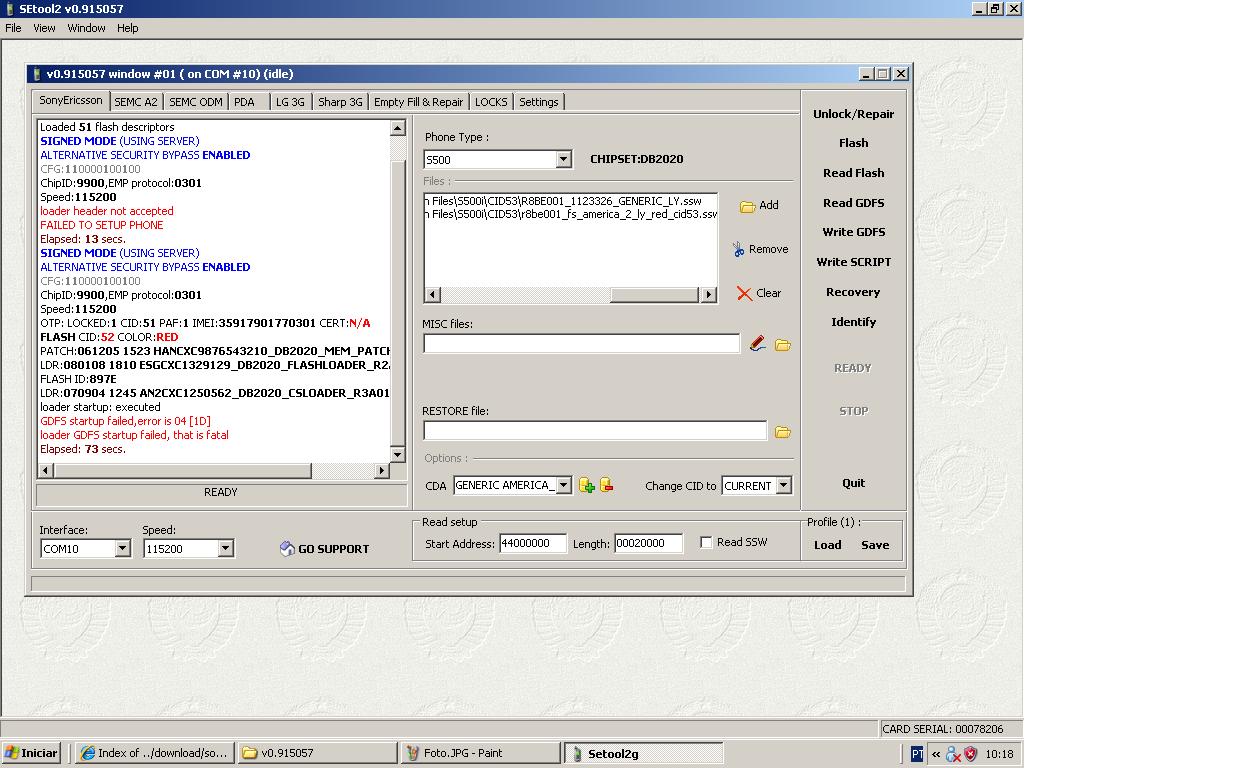1241x768 pixels.
Task: Open the RESTORE file browse folder icon
Action: click(783, 432)
